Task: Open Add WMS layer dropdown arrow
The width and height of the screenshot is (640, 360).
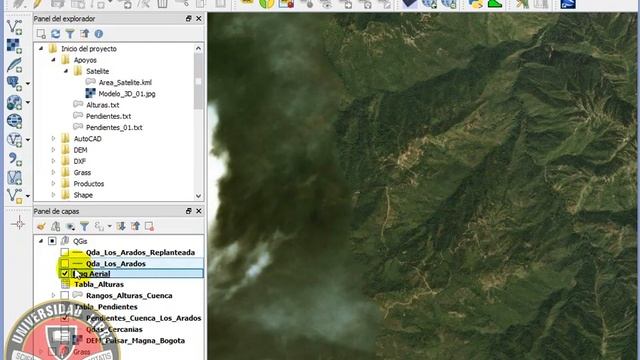Action: 28,102
